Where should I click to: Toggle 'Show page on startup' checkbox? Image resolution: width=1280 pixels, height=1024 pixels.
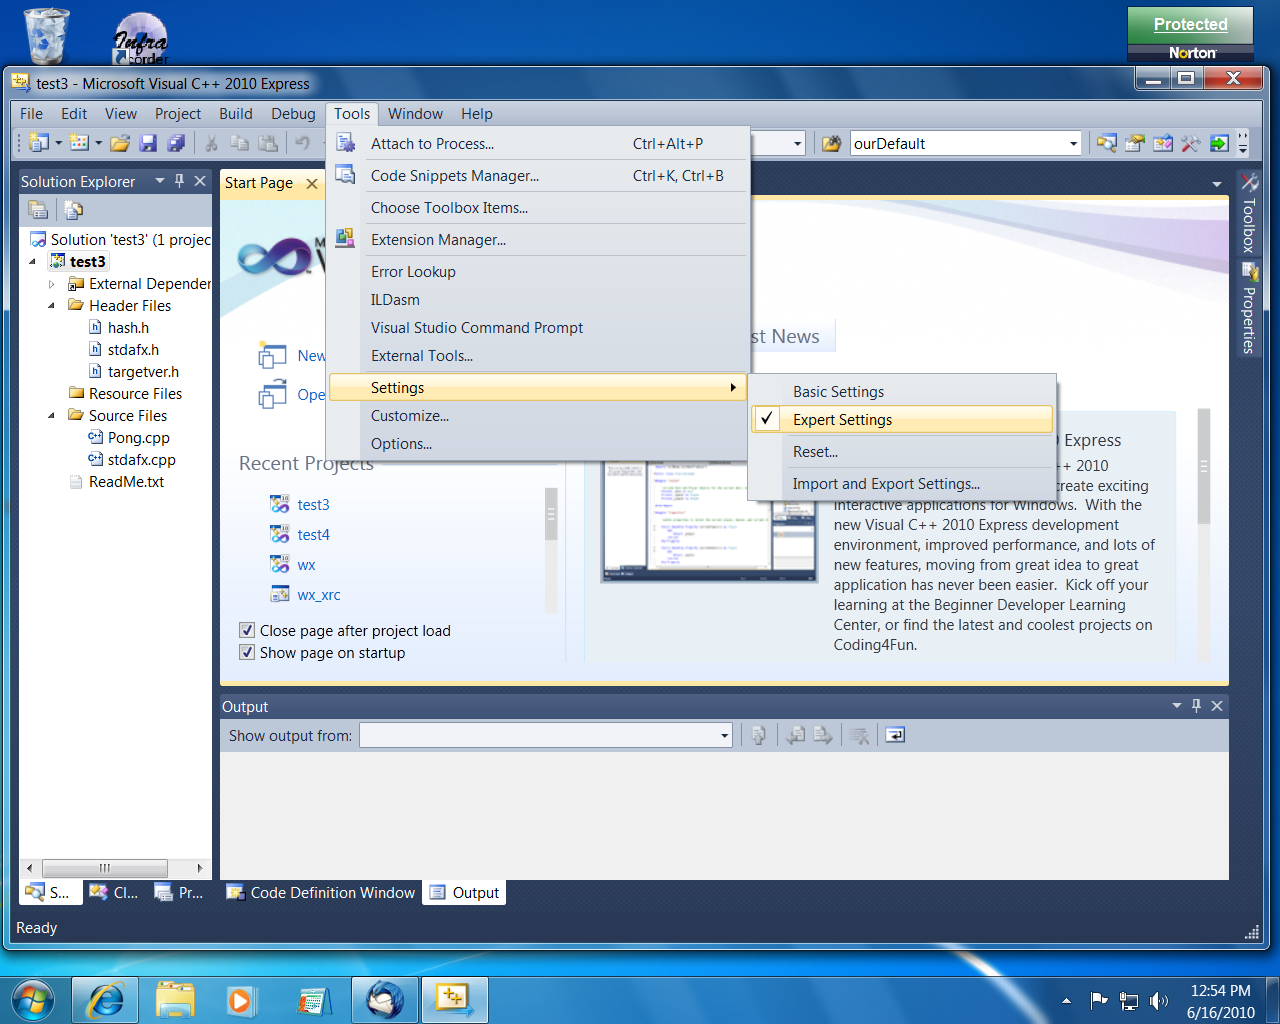pyautogui.click(x=246, y=652)
